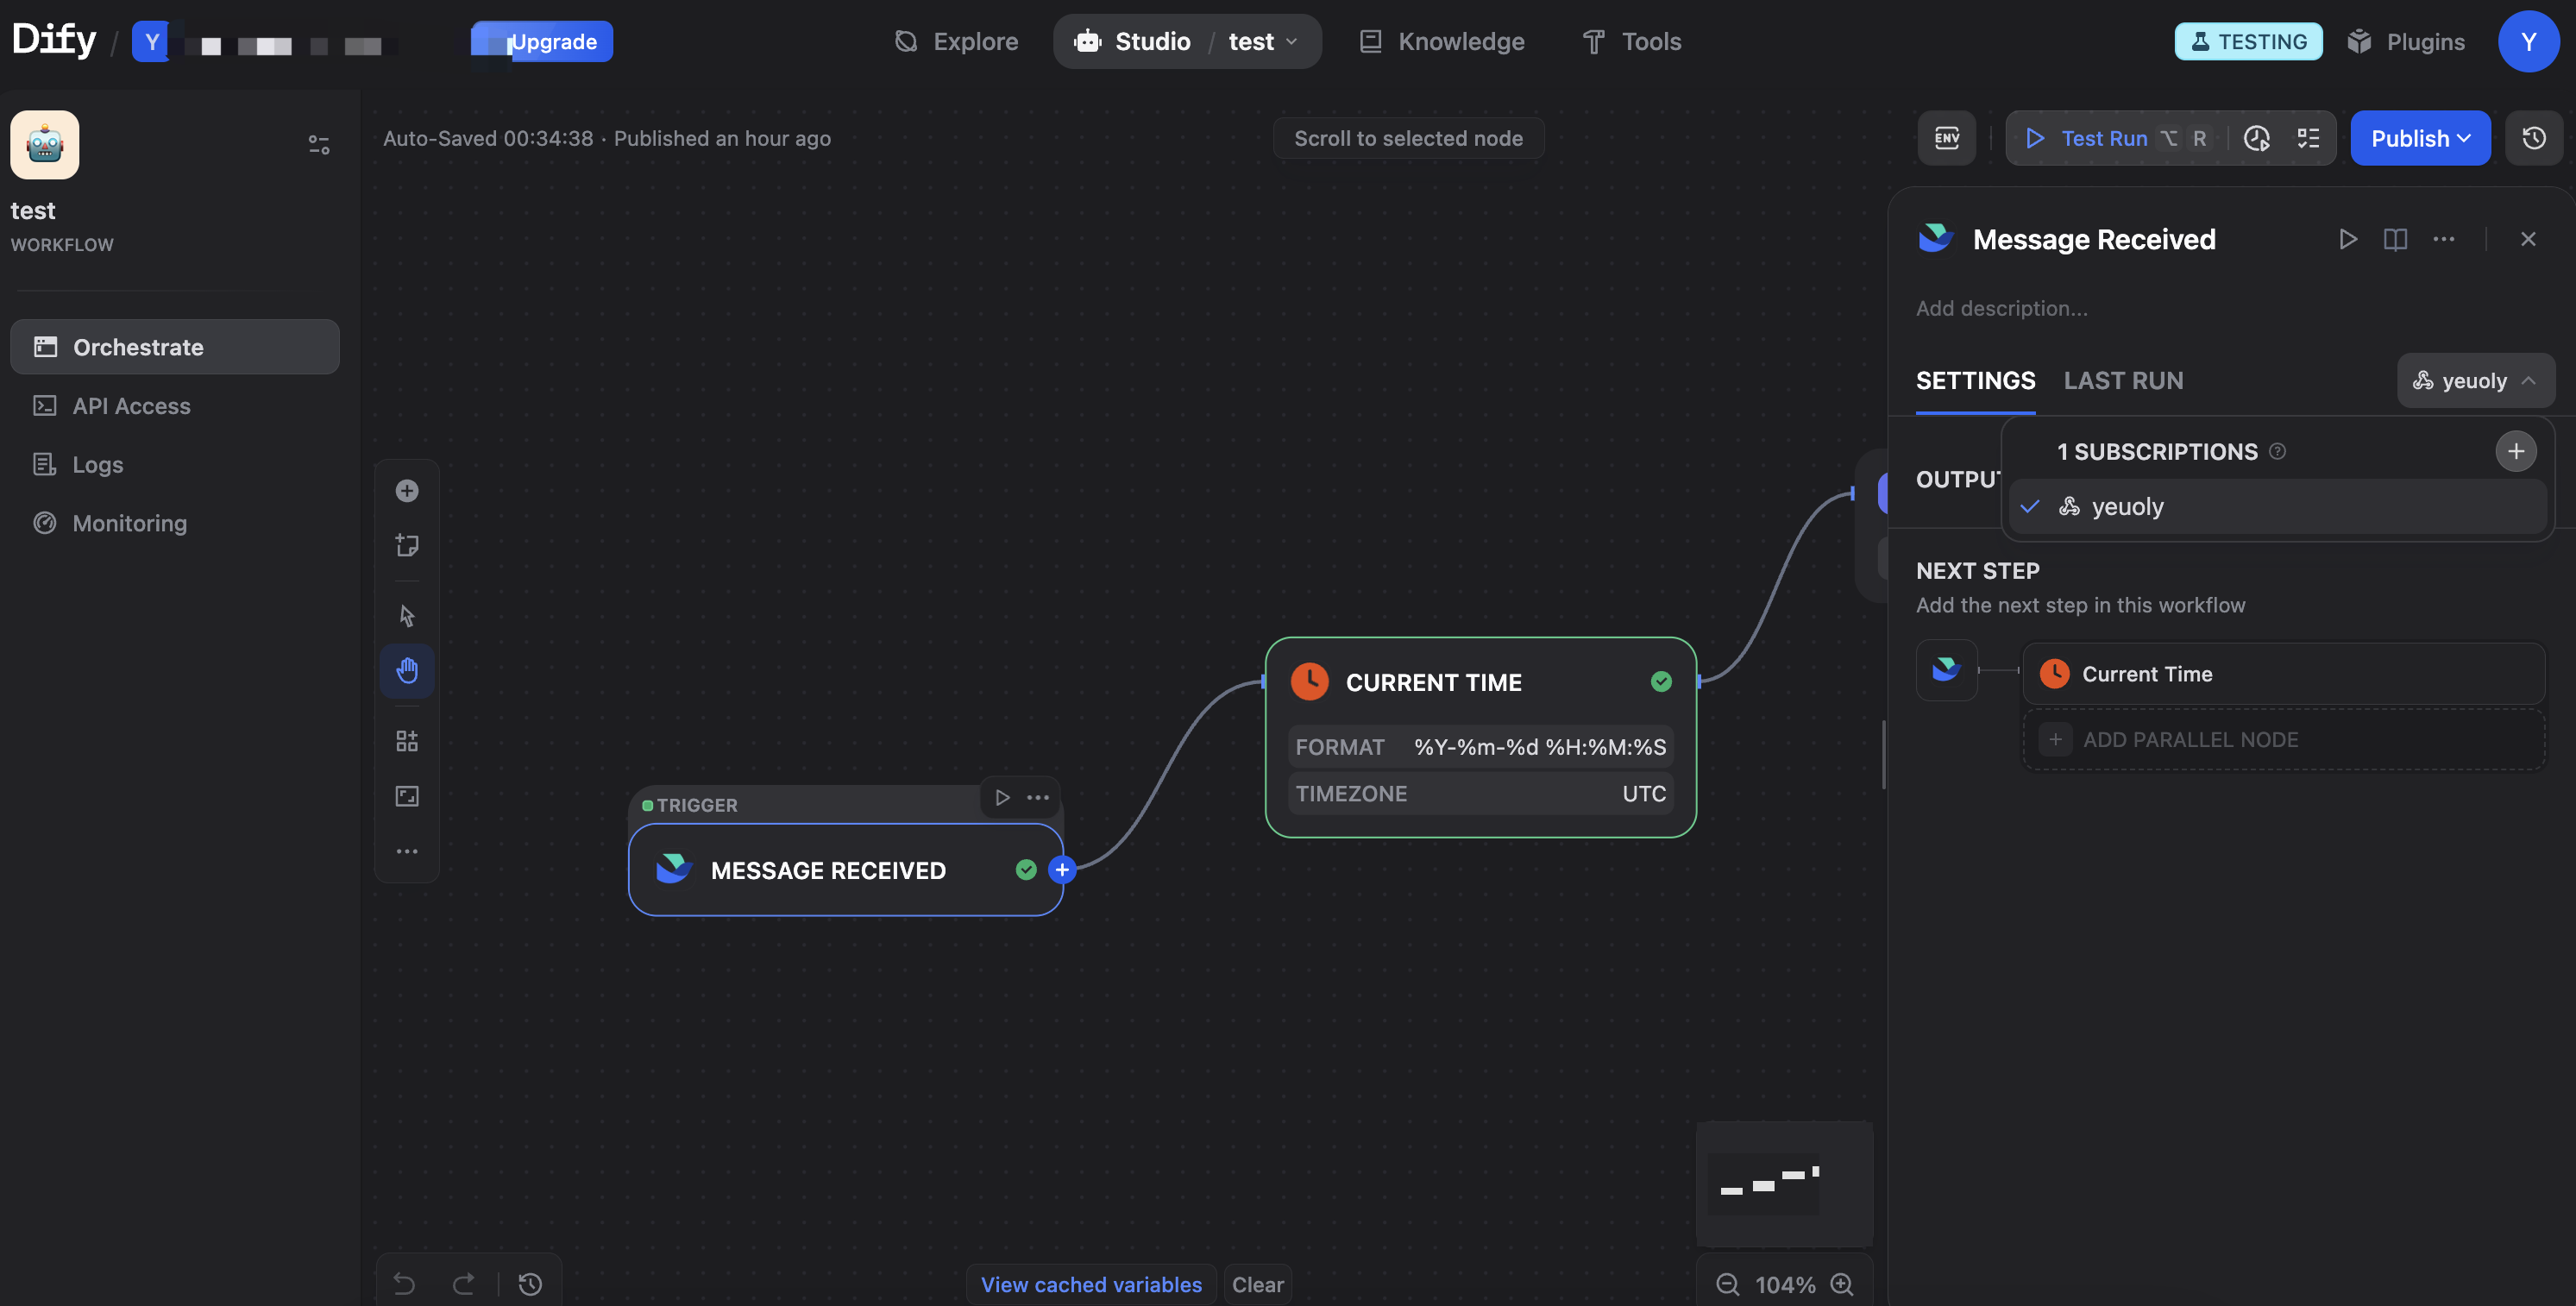Click the organize nodes icon
The width and height of the screenshot is (2576, 1306).
tap(406, 741)
